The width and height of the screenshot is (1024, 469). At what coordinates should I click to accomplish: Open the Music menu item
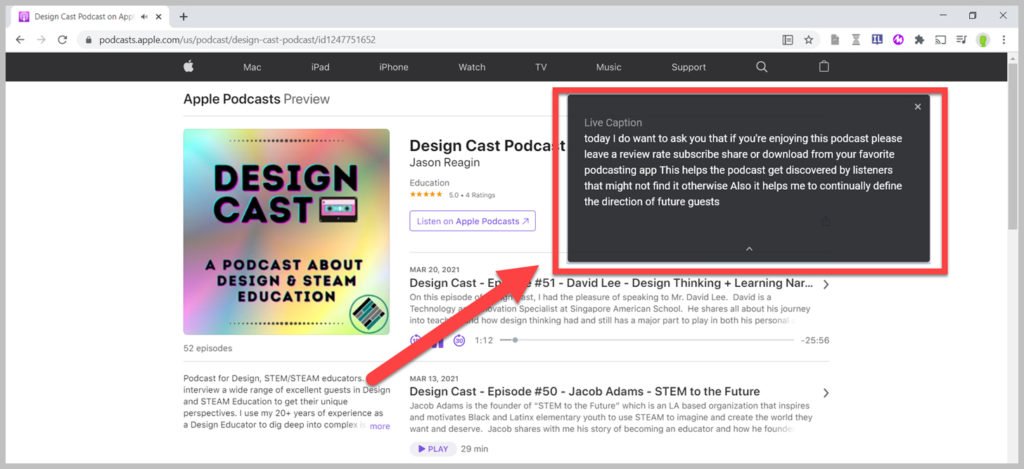click(x=609, y=67)
